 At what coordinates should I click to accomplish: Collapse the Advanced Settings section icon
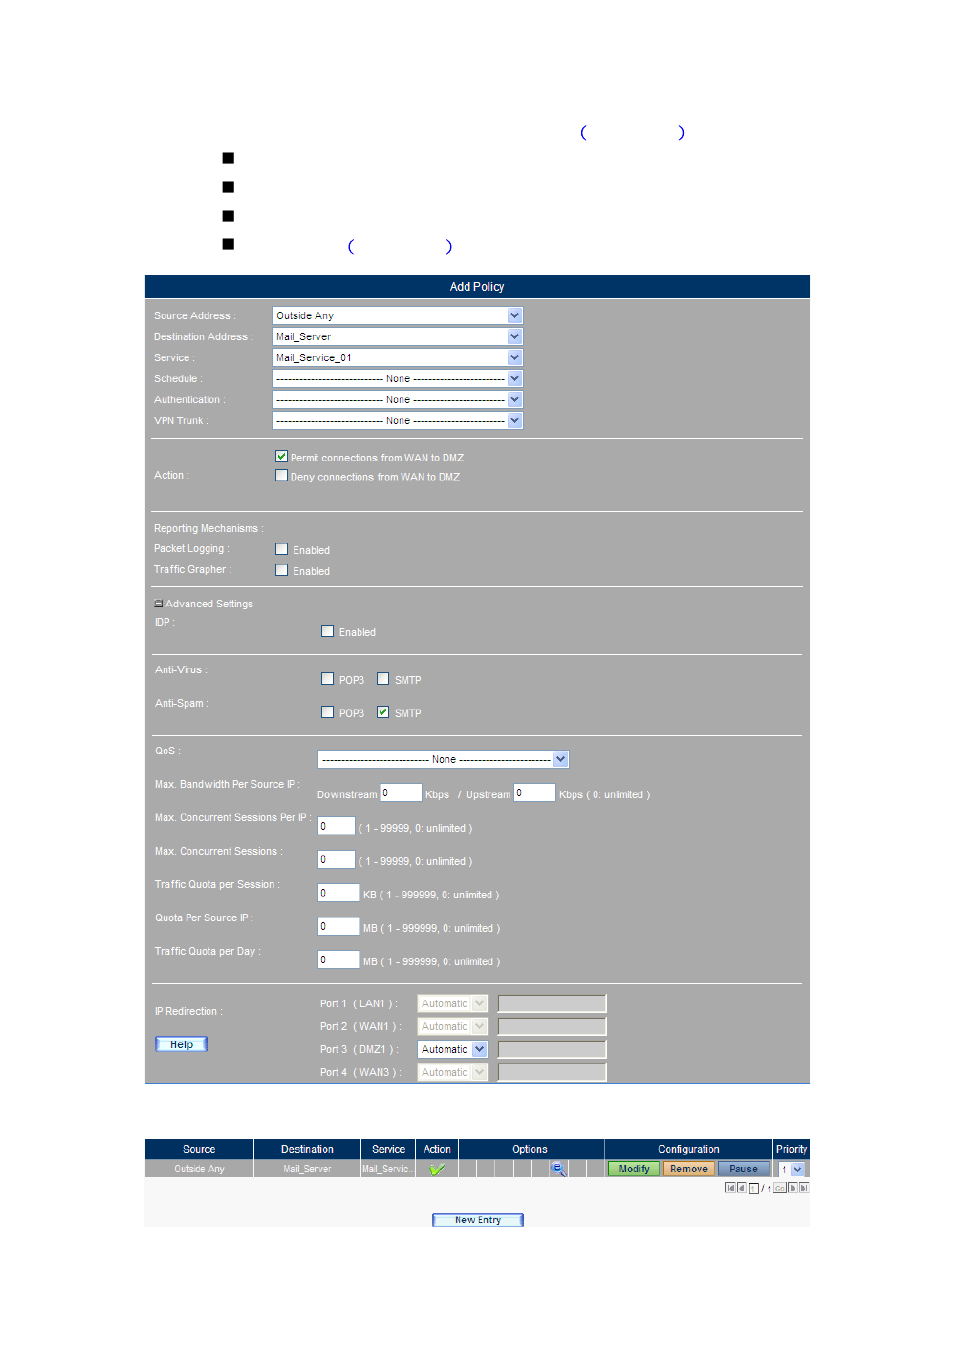point(159,604)
